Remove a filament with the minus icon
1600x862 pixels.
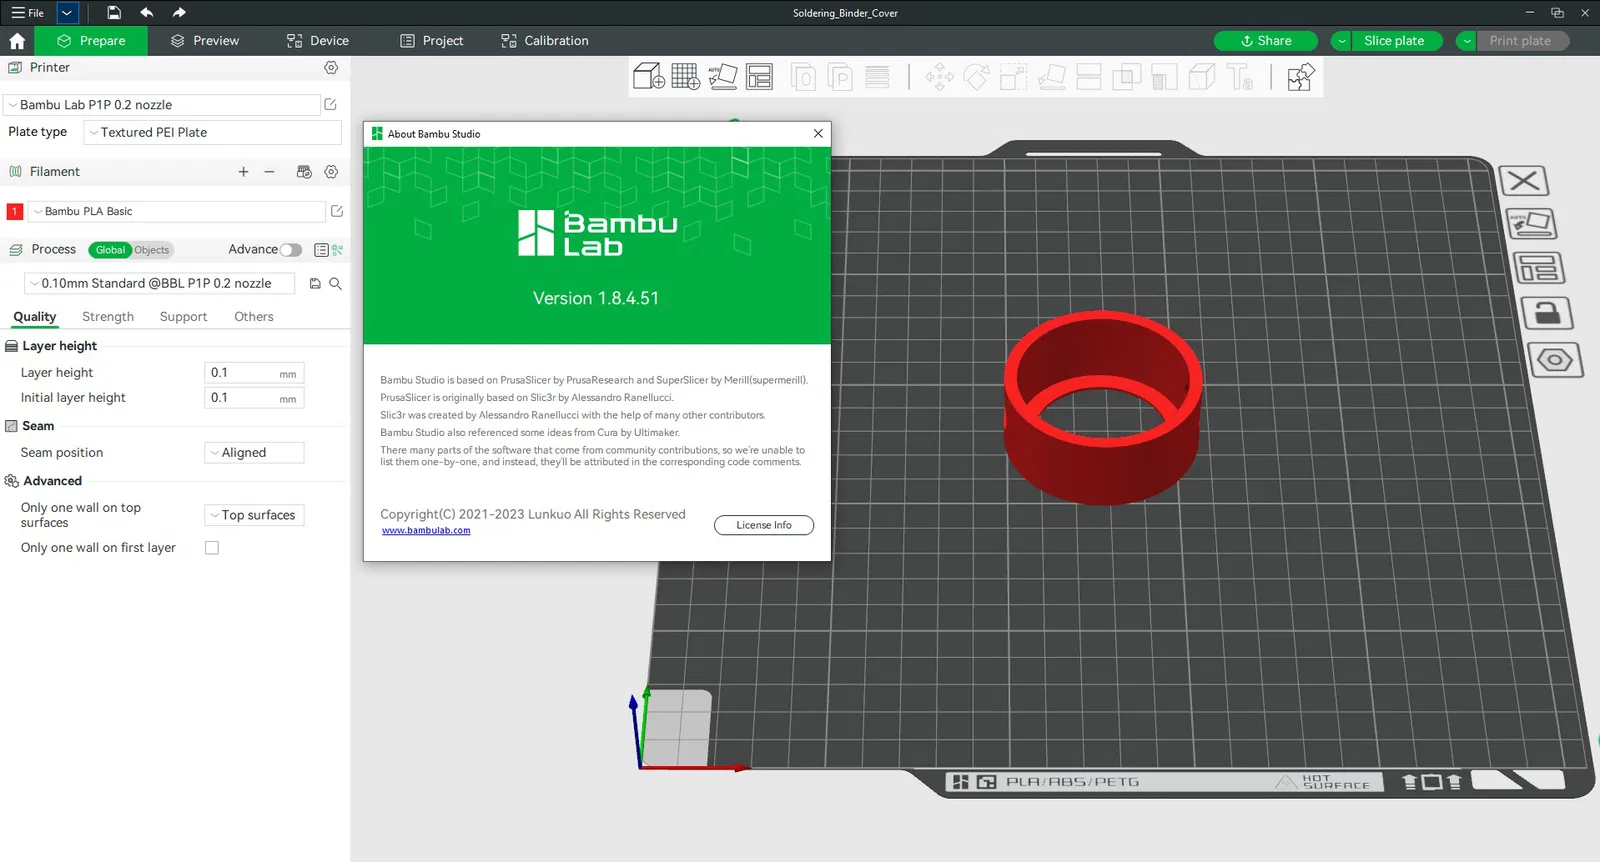[x=269, y=172]
